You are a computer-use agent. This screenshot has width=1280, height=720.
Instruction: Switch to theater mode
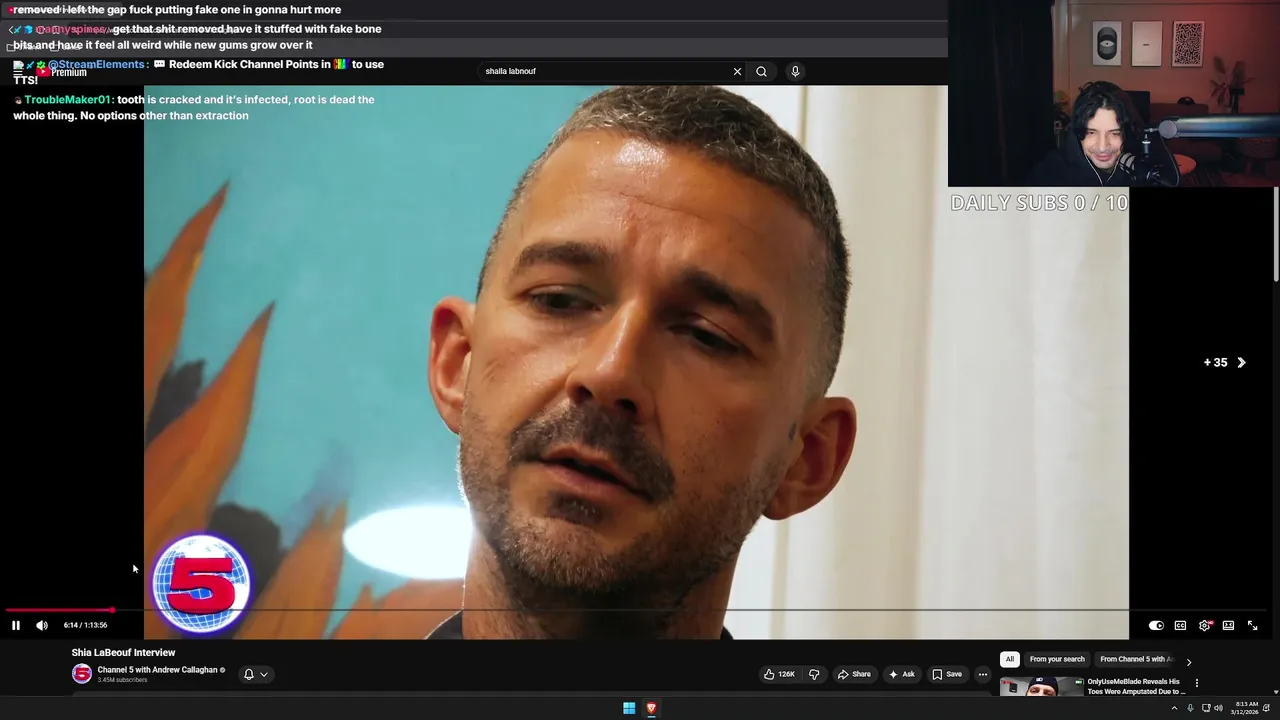point(1228,625)
